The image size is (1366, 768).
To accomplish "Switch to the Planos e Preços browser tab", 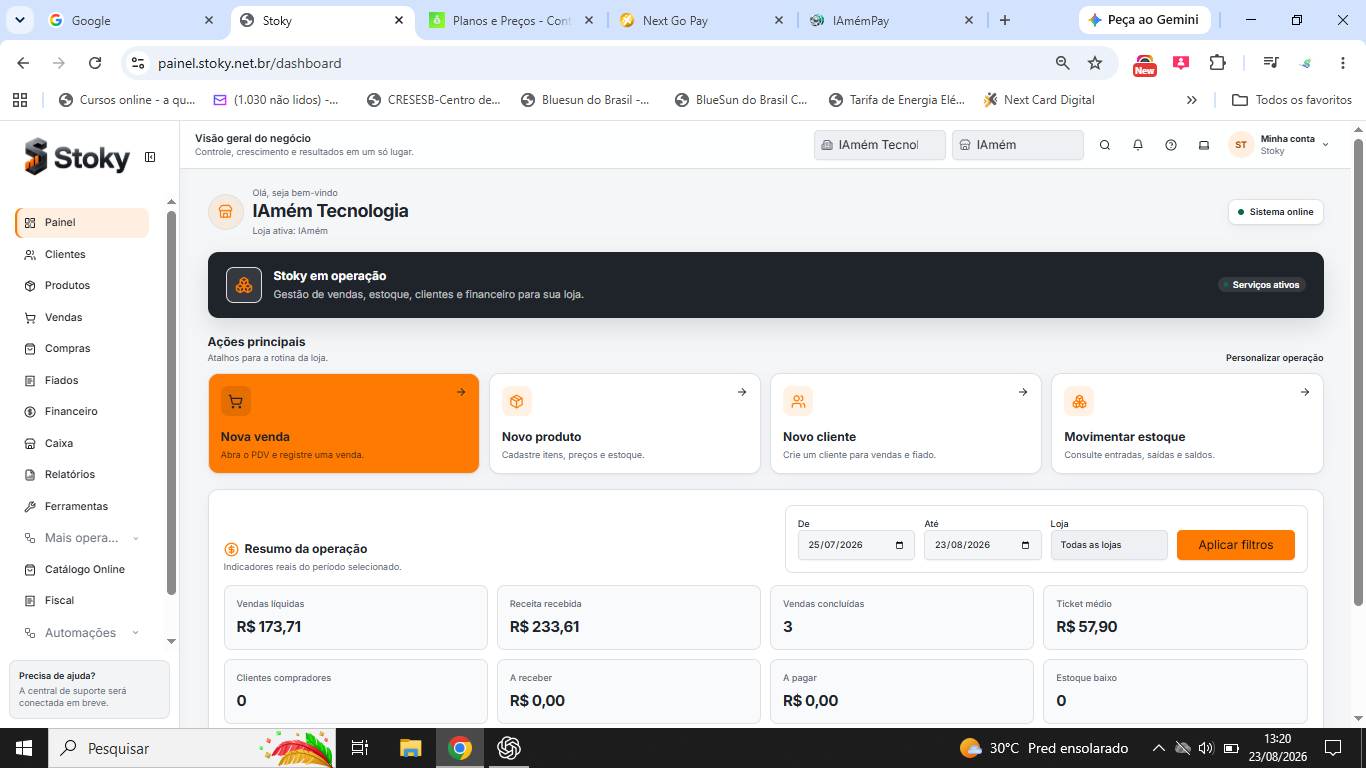I will [x=512, y=20].
